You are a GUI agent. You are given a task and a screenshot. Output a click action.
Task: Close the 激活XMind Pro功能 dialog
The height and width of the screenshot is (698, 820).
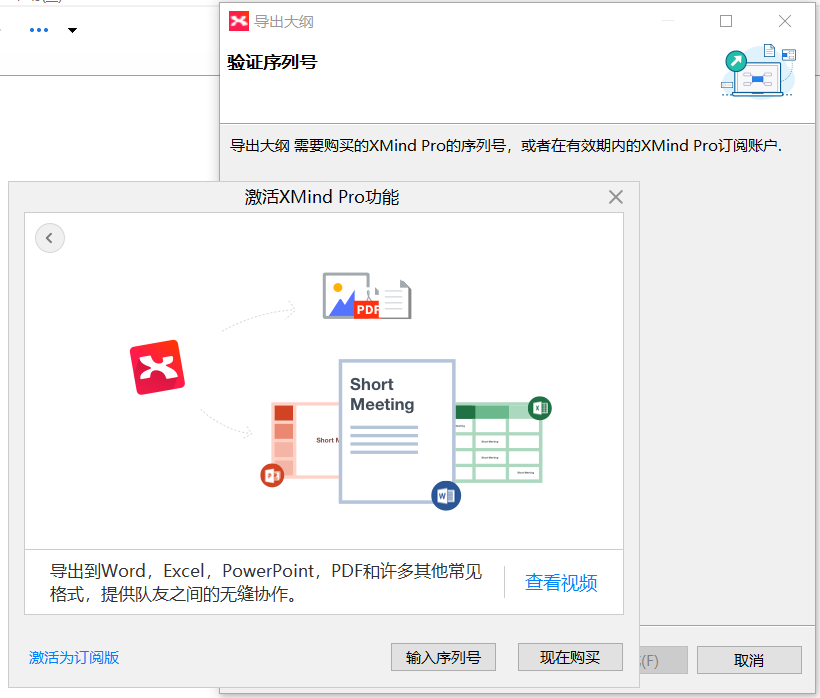(x=616, y=197)
